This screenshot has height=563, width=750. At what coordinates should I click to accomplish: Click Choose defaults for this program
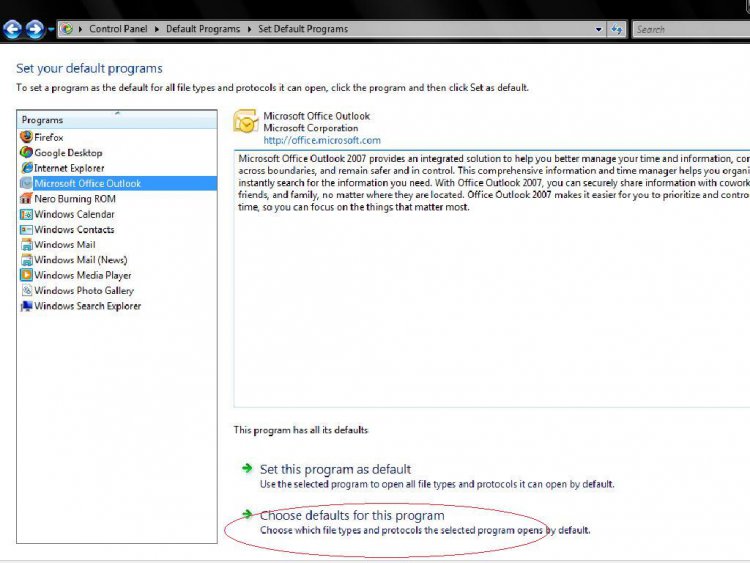pyautogui.click(x=352, y=515)
